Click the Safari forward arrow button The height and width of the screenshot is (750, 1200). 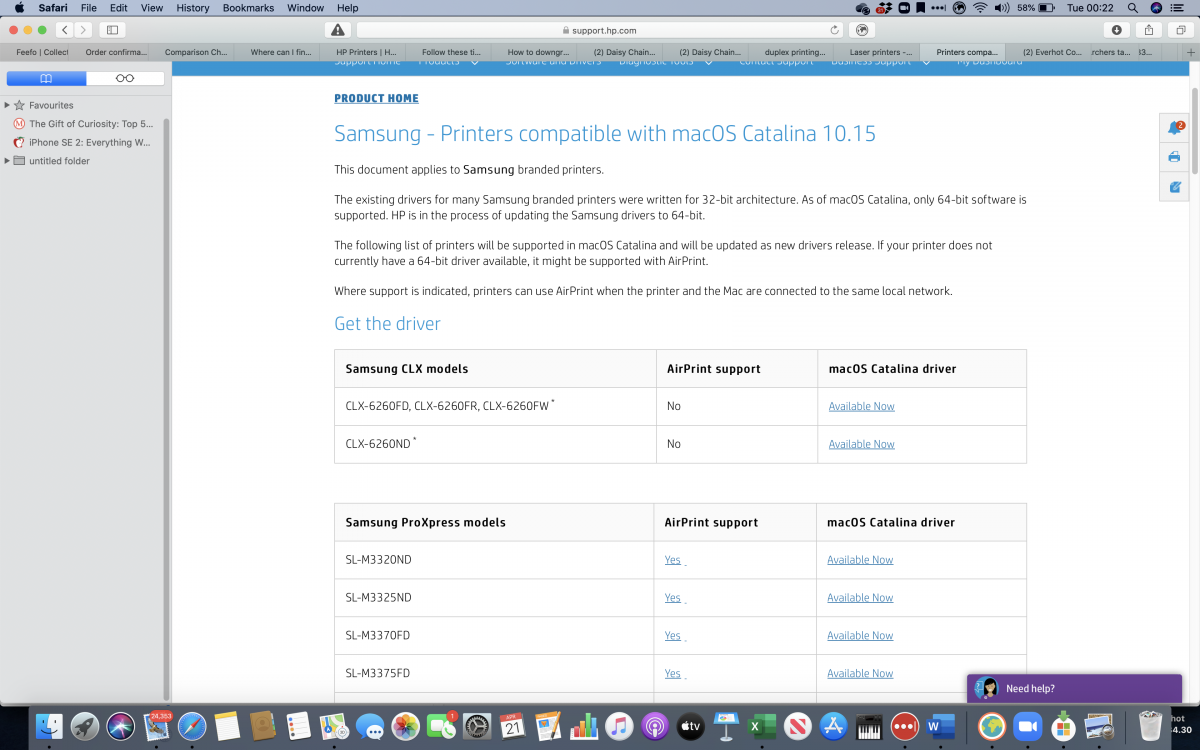coord(84,30)
